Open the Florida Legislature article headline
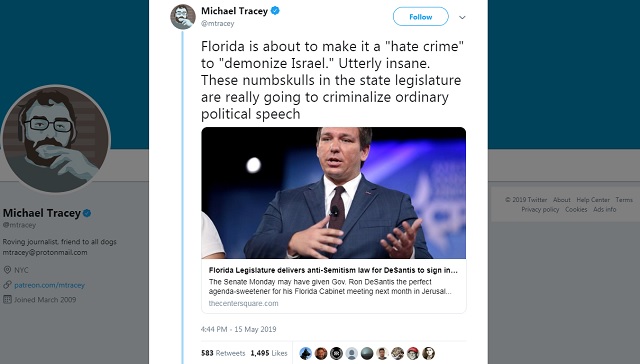 [333, 270]
